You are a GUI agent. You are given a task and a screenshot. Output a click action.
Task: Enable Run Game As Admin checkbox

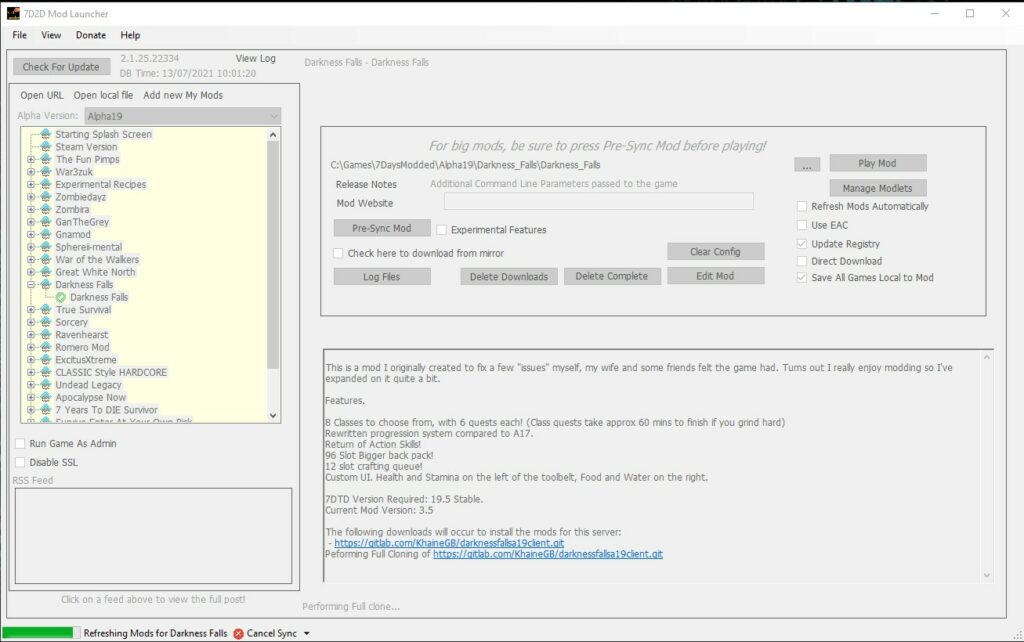click(20, 443)
